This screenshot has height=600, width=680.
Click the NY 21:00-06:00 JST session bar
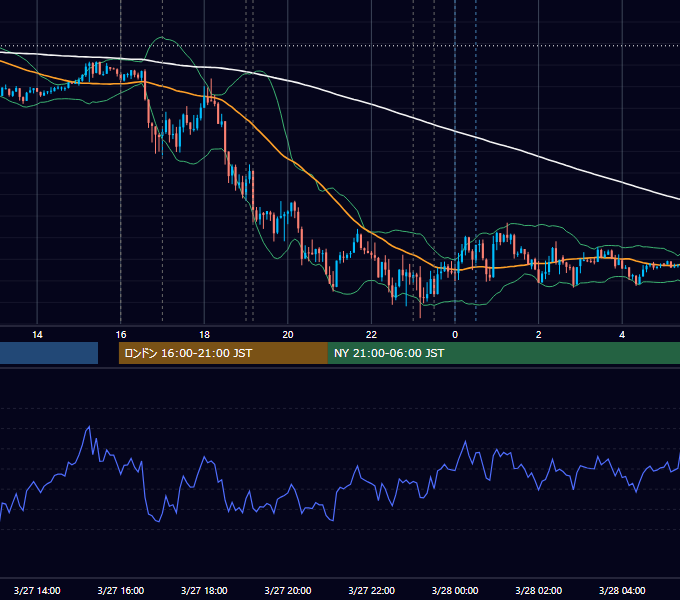[504, 353]
